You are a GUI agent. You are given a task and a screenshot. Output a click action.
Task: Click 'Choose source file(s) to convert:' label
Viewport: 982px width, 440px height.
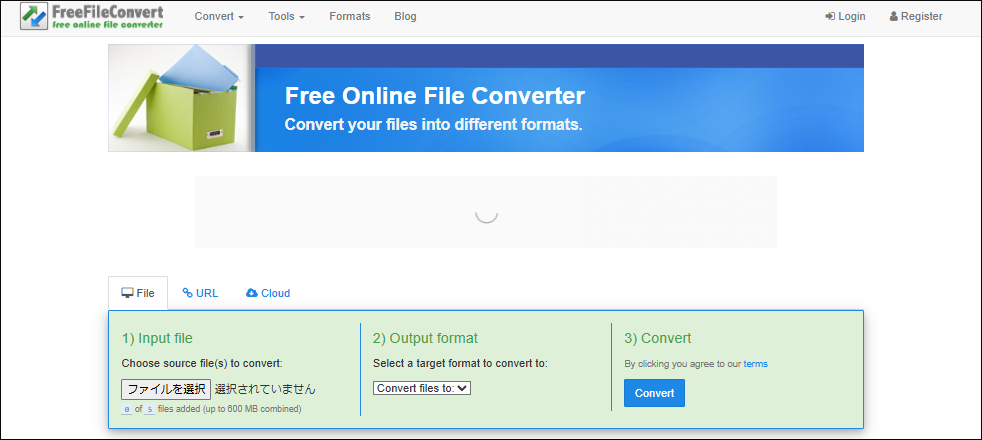point(202,363)
